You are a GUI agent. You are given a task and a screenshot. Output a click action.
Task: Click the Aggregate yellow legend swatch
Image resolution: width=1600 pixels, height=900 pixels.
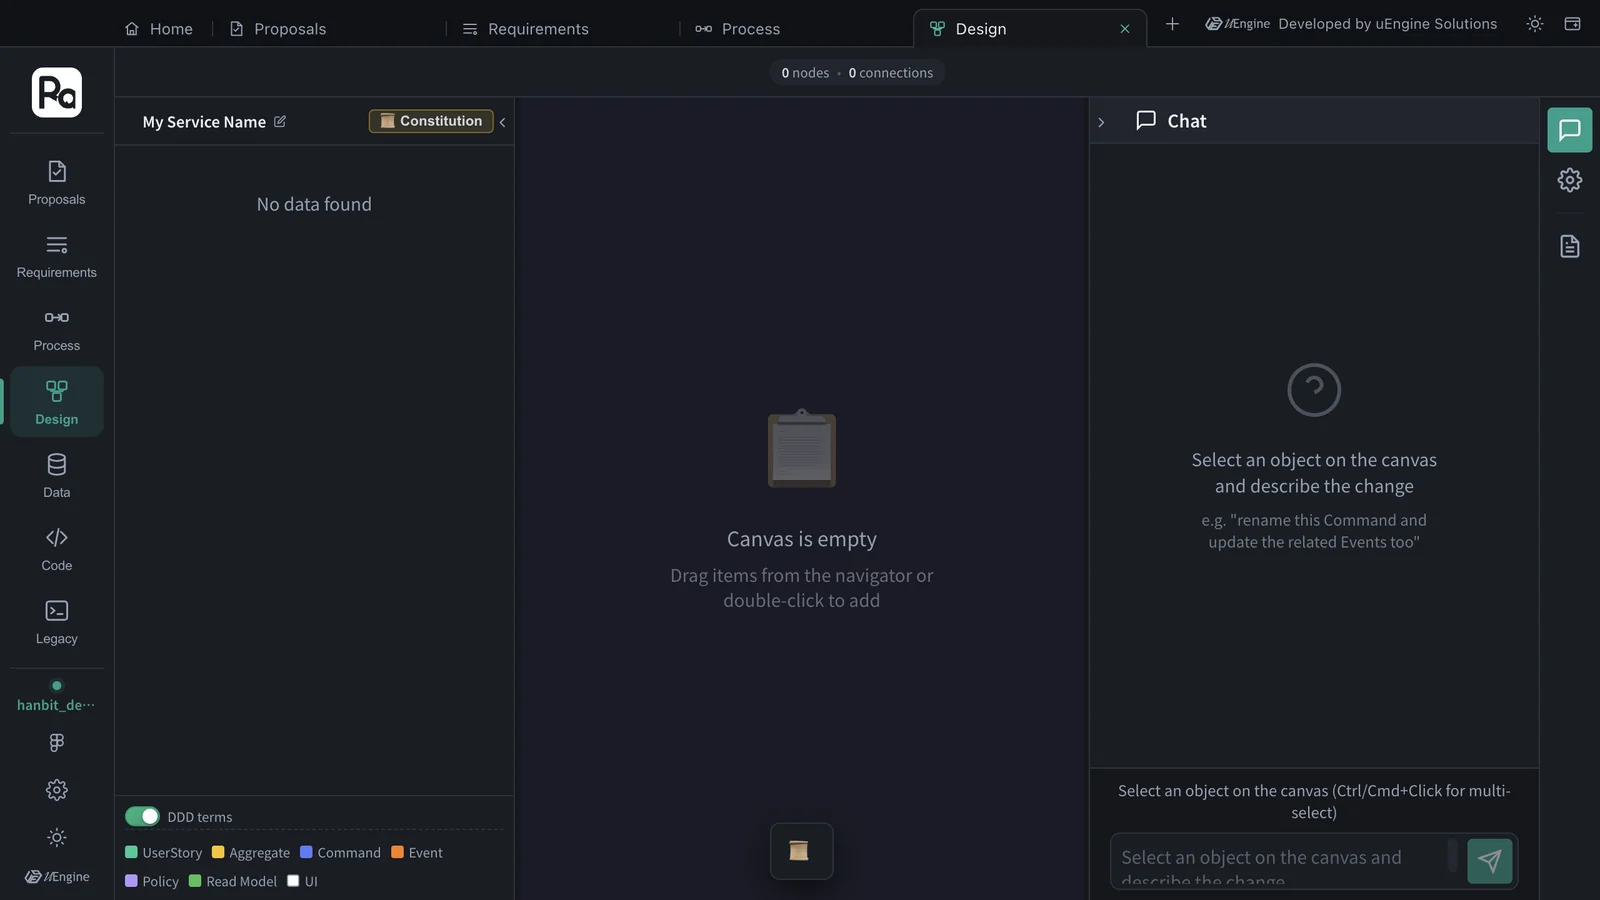tap(218, 852)
